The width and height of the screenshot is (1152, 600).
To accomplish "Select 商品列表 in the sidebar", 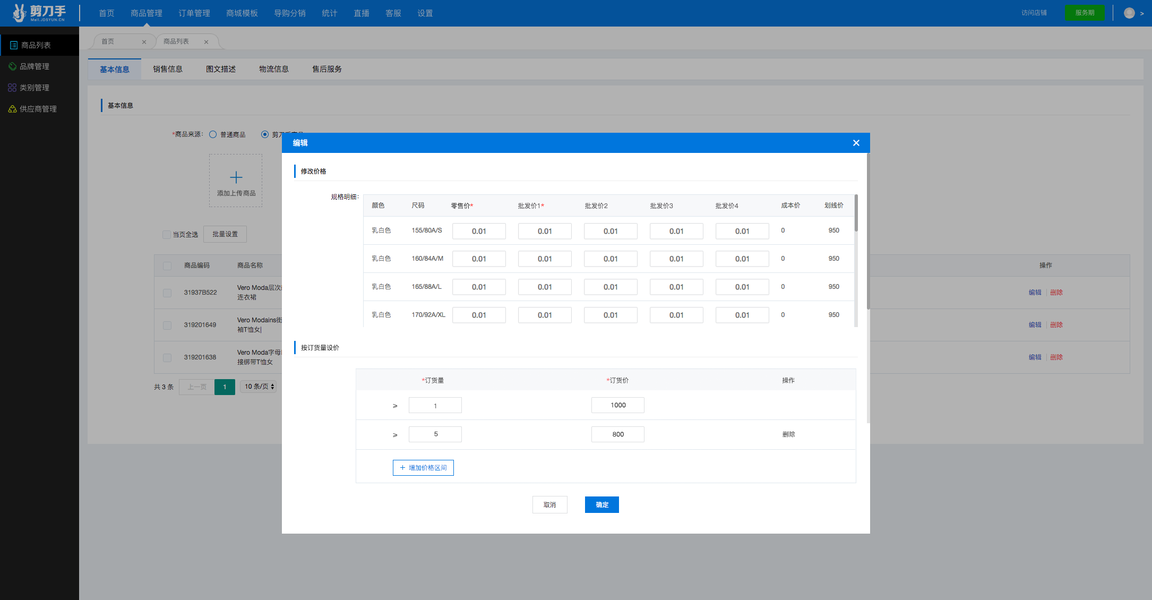I will (x=40, y=46).
